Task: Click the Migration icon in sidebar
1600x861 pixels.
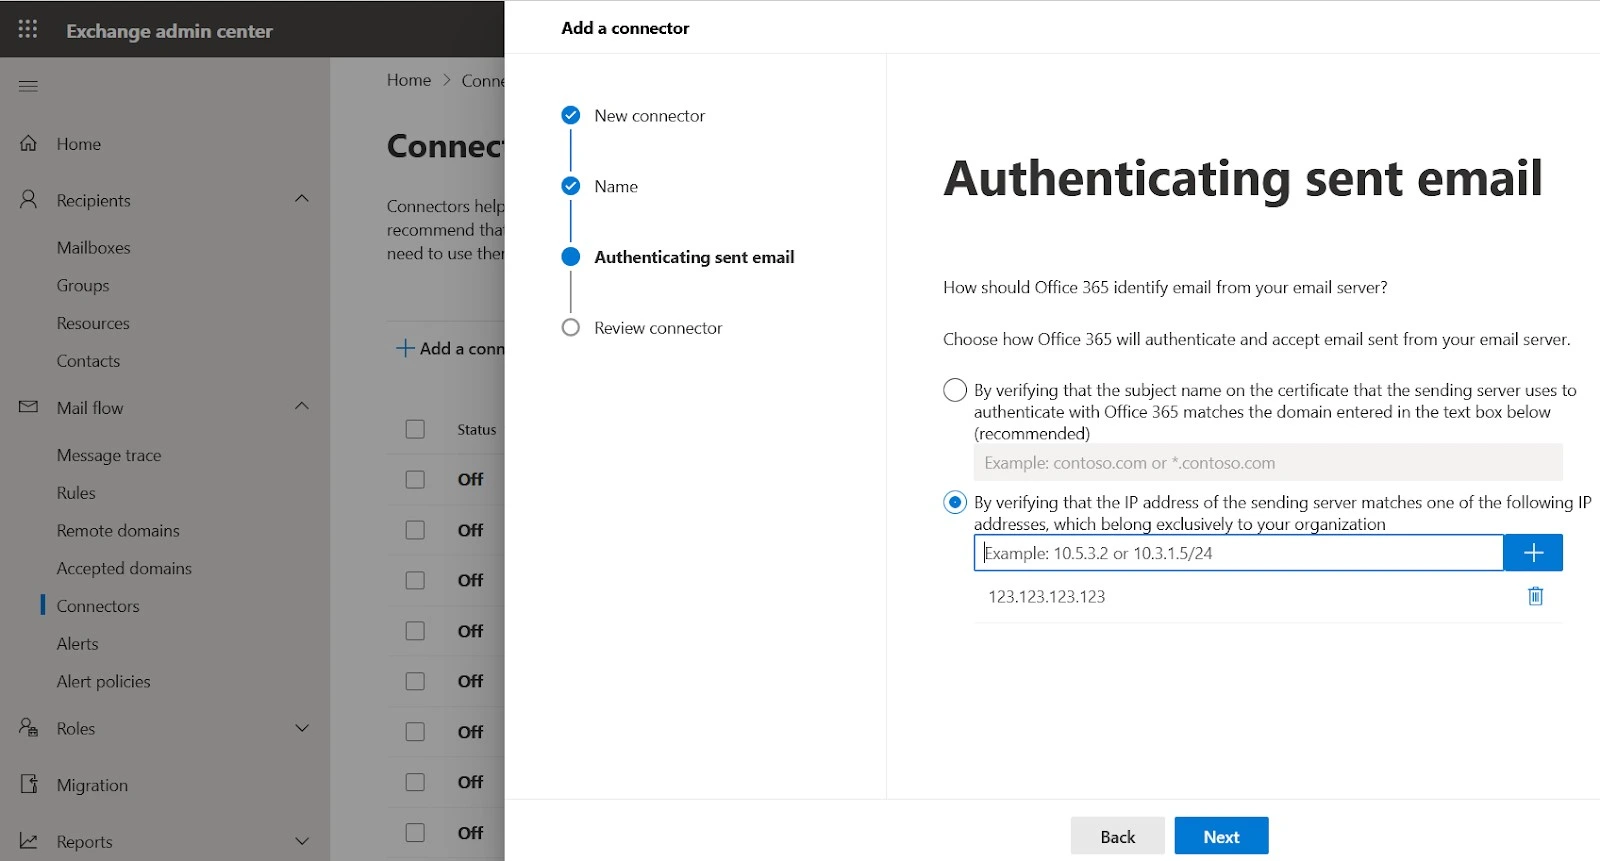Action: click(x=29, y=784)
